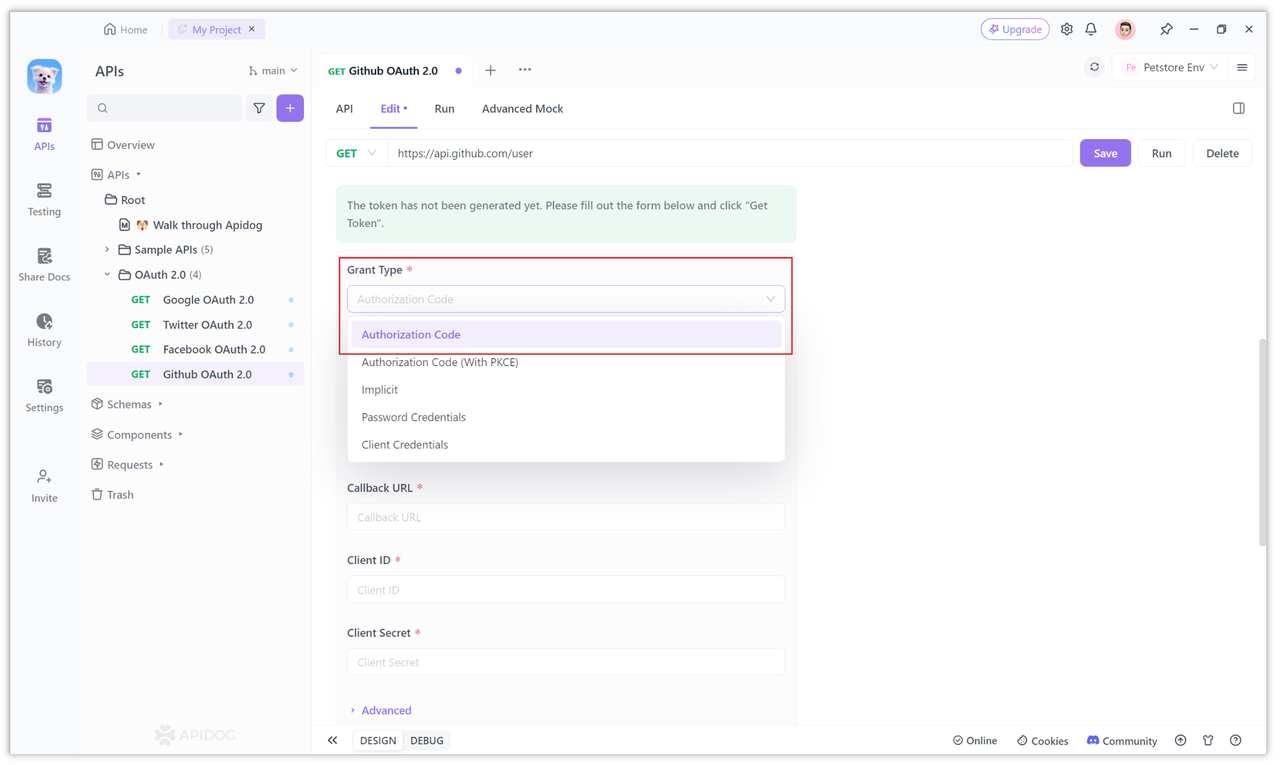1280x765 pixels.
Task: Toggle the right side panel layout icon
Action: tap(1238, 108)
